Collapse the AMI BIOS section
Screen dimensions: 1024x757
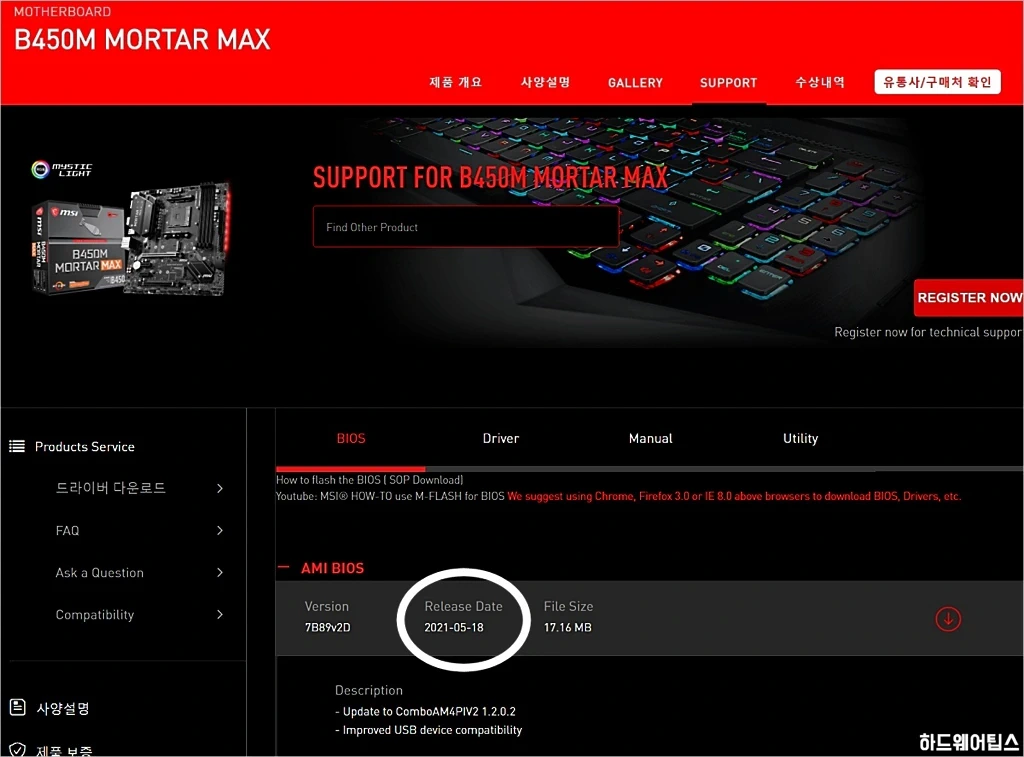283,568
